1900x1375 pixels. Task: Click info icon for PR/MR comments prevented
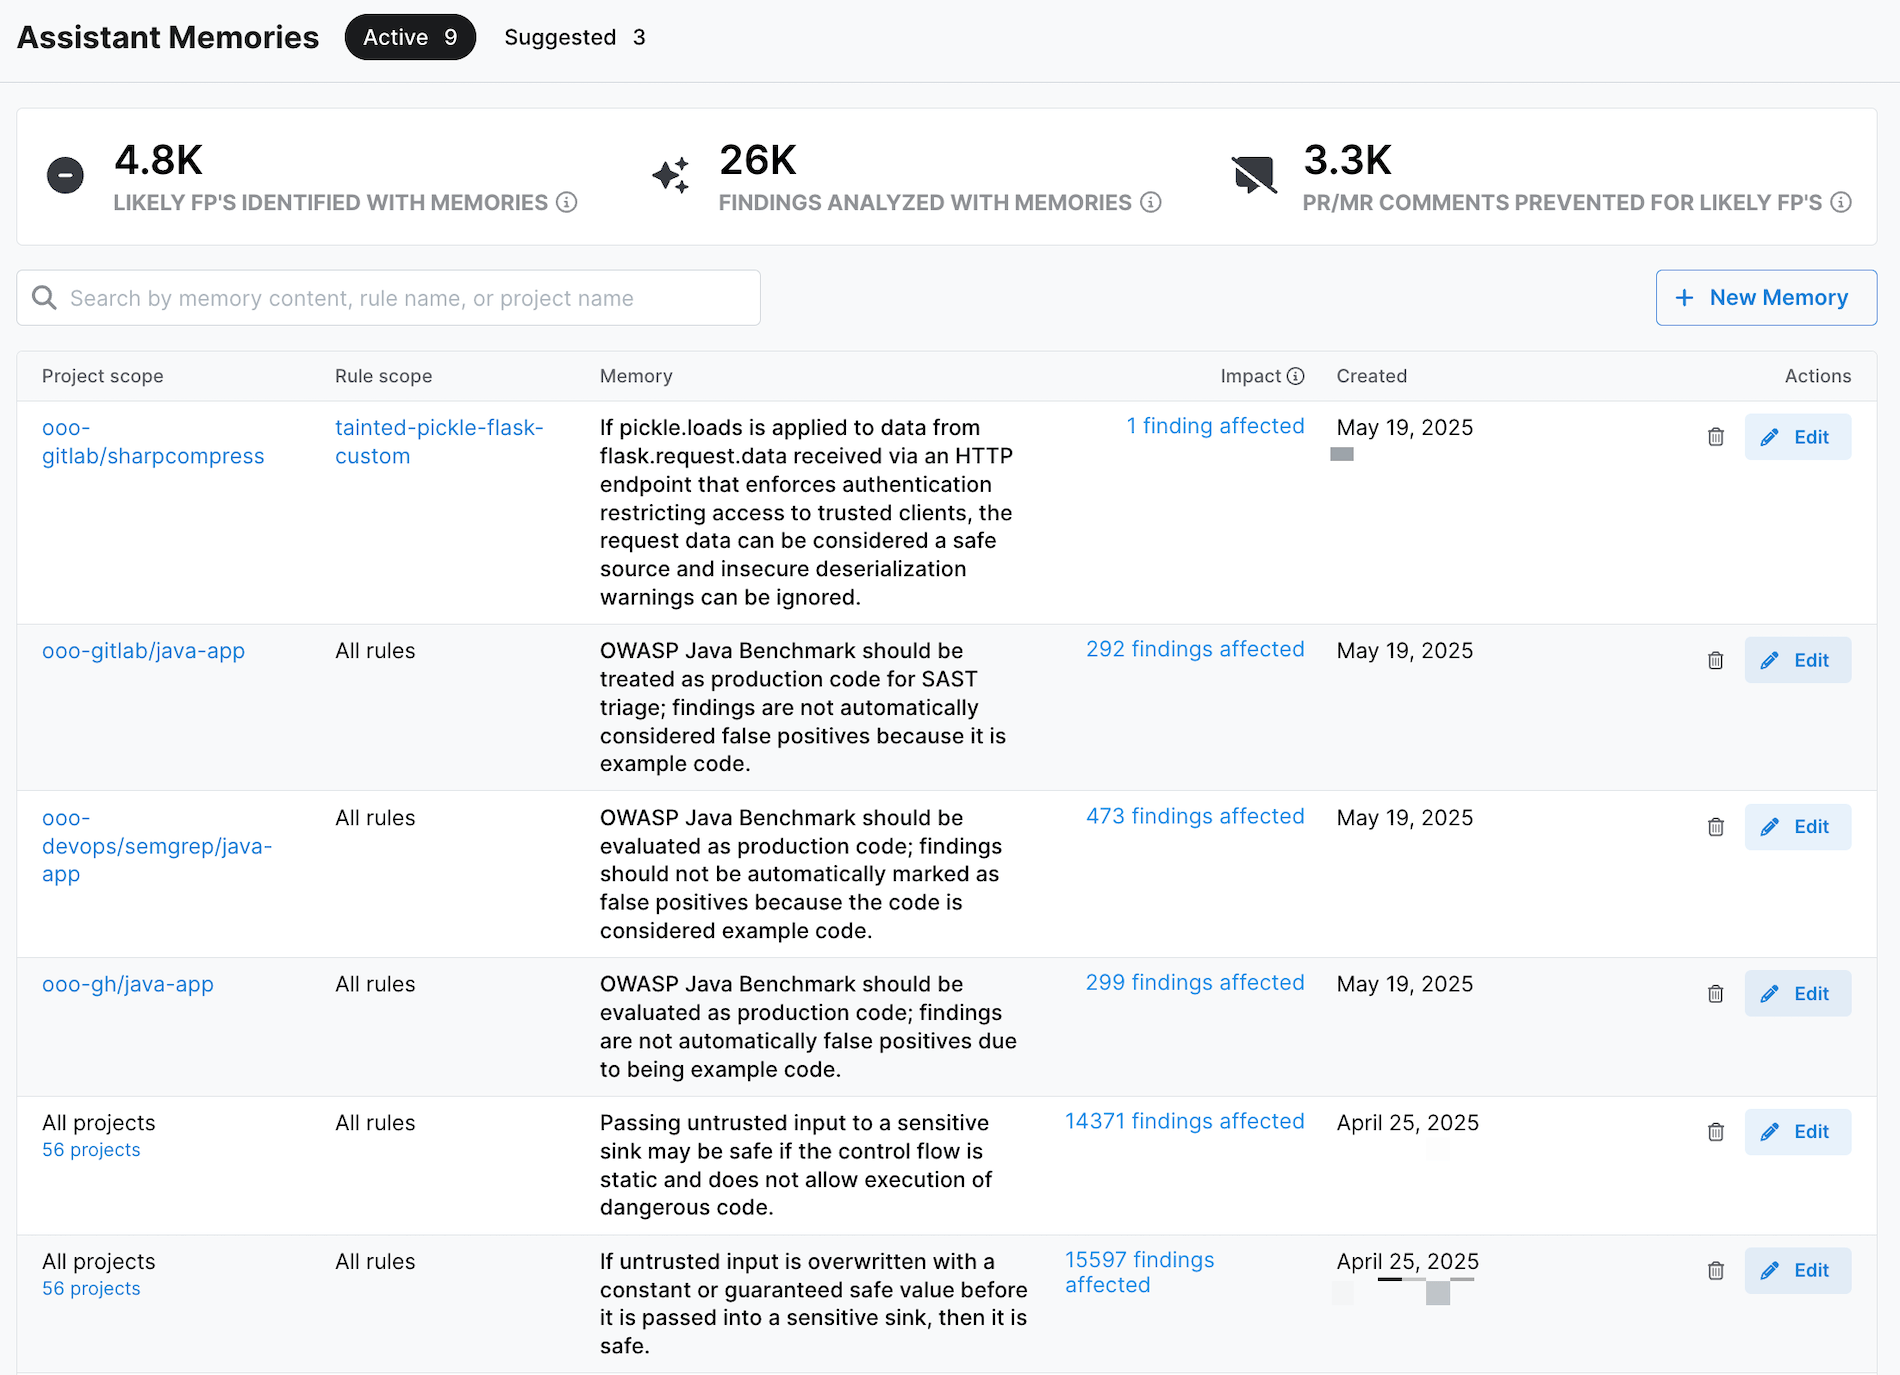point(1842,202)
